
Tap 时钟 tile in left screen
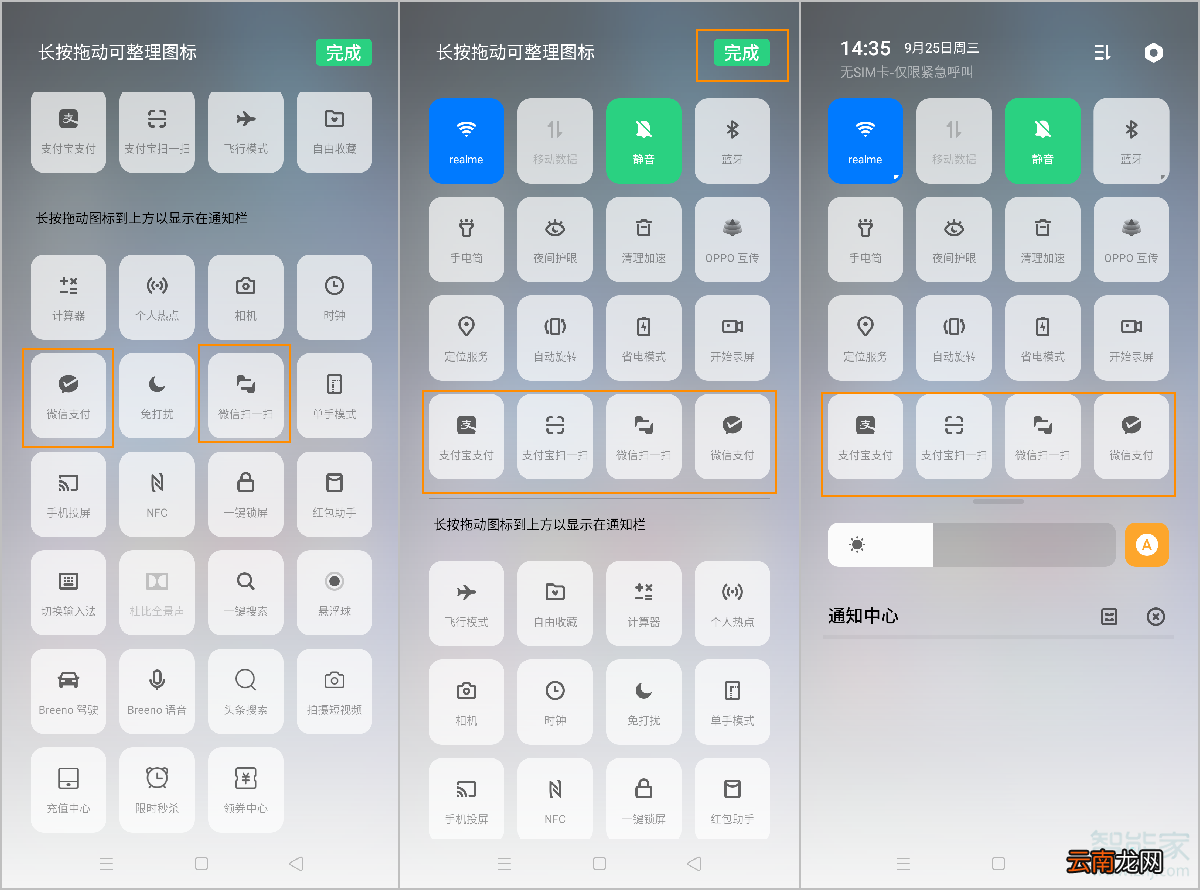point(334,298)
